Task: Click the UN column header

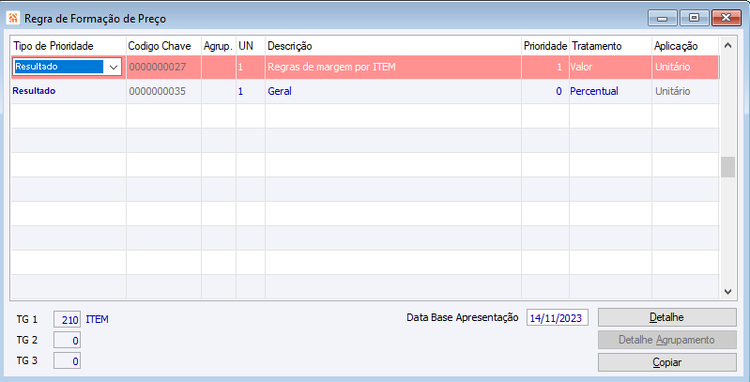Action: click(251, 46)
